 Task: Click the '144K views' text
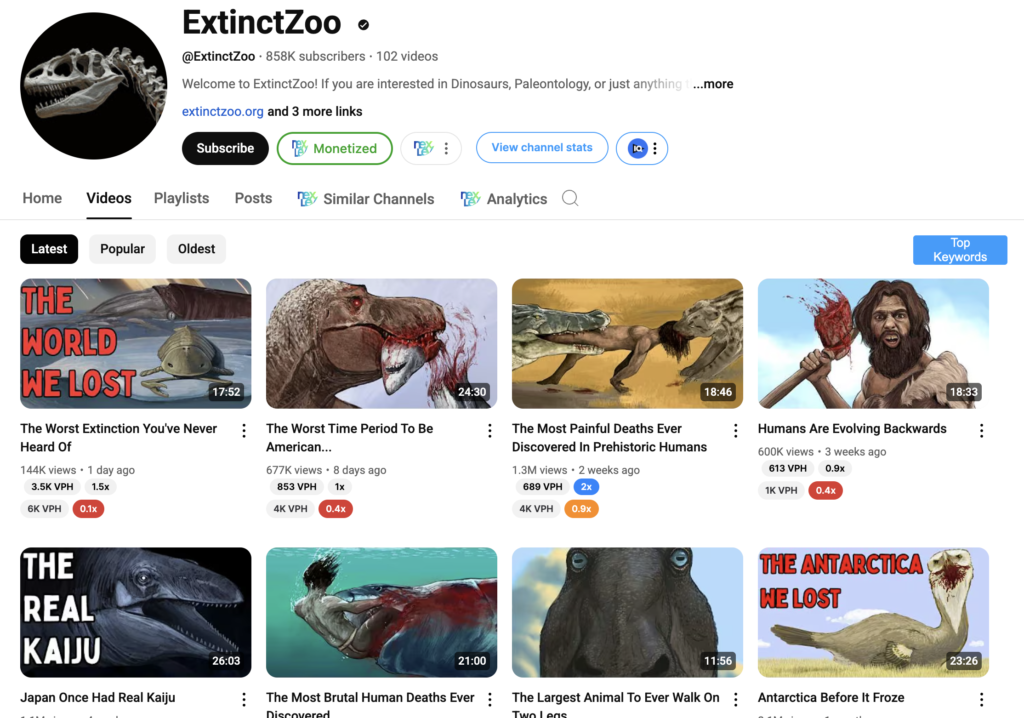point(48,470)
